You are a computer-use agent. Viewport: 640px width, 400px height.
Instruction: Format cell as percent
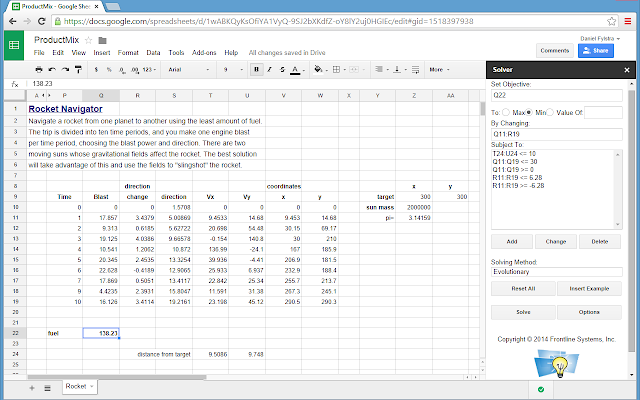(x=109, y=70)
